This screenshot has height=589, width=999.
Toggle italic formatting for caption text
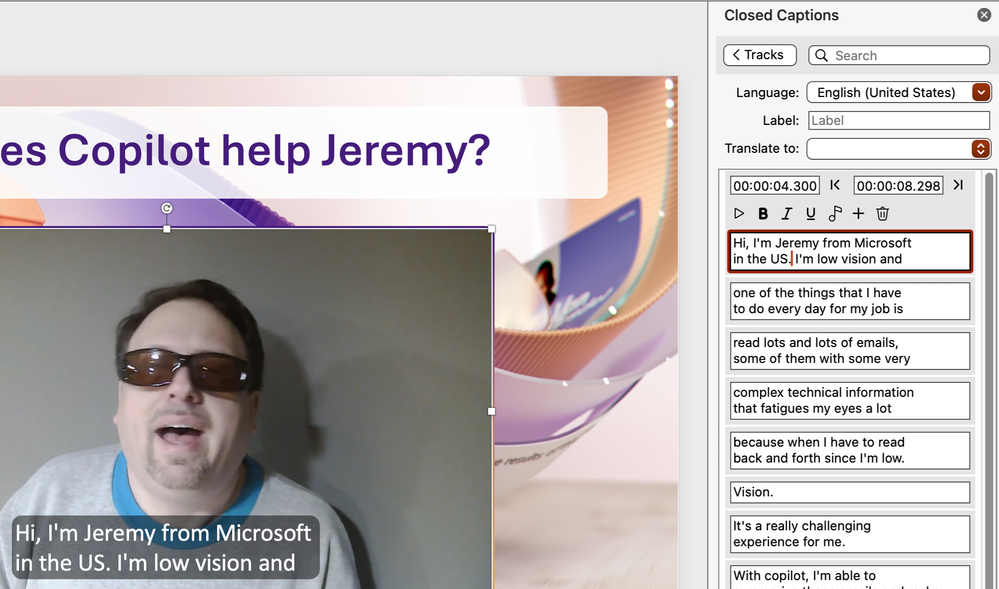(x=787, y=213)
